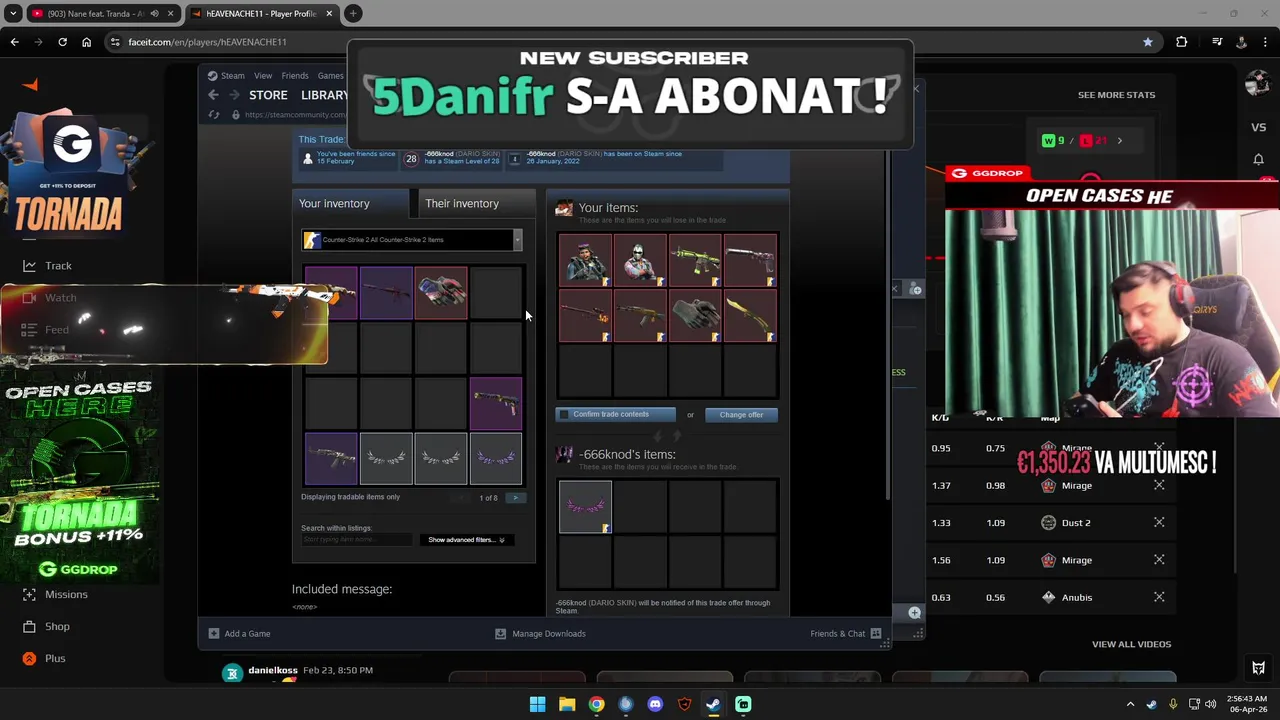Open the Friends menu in Steam
Viewport: 1280px width, 720px height.
(295, 76)
